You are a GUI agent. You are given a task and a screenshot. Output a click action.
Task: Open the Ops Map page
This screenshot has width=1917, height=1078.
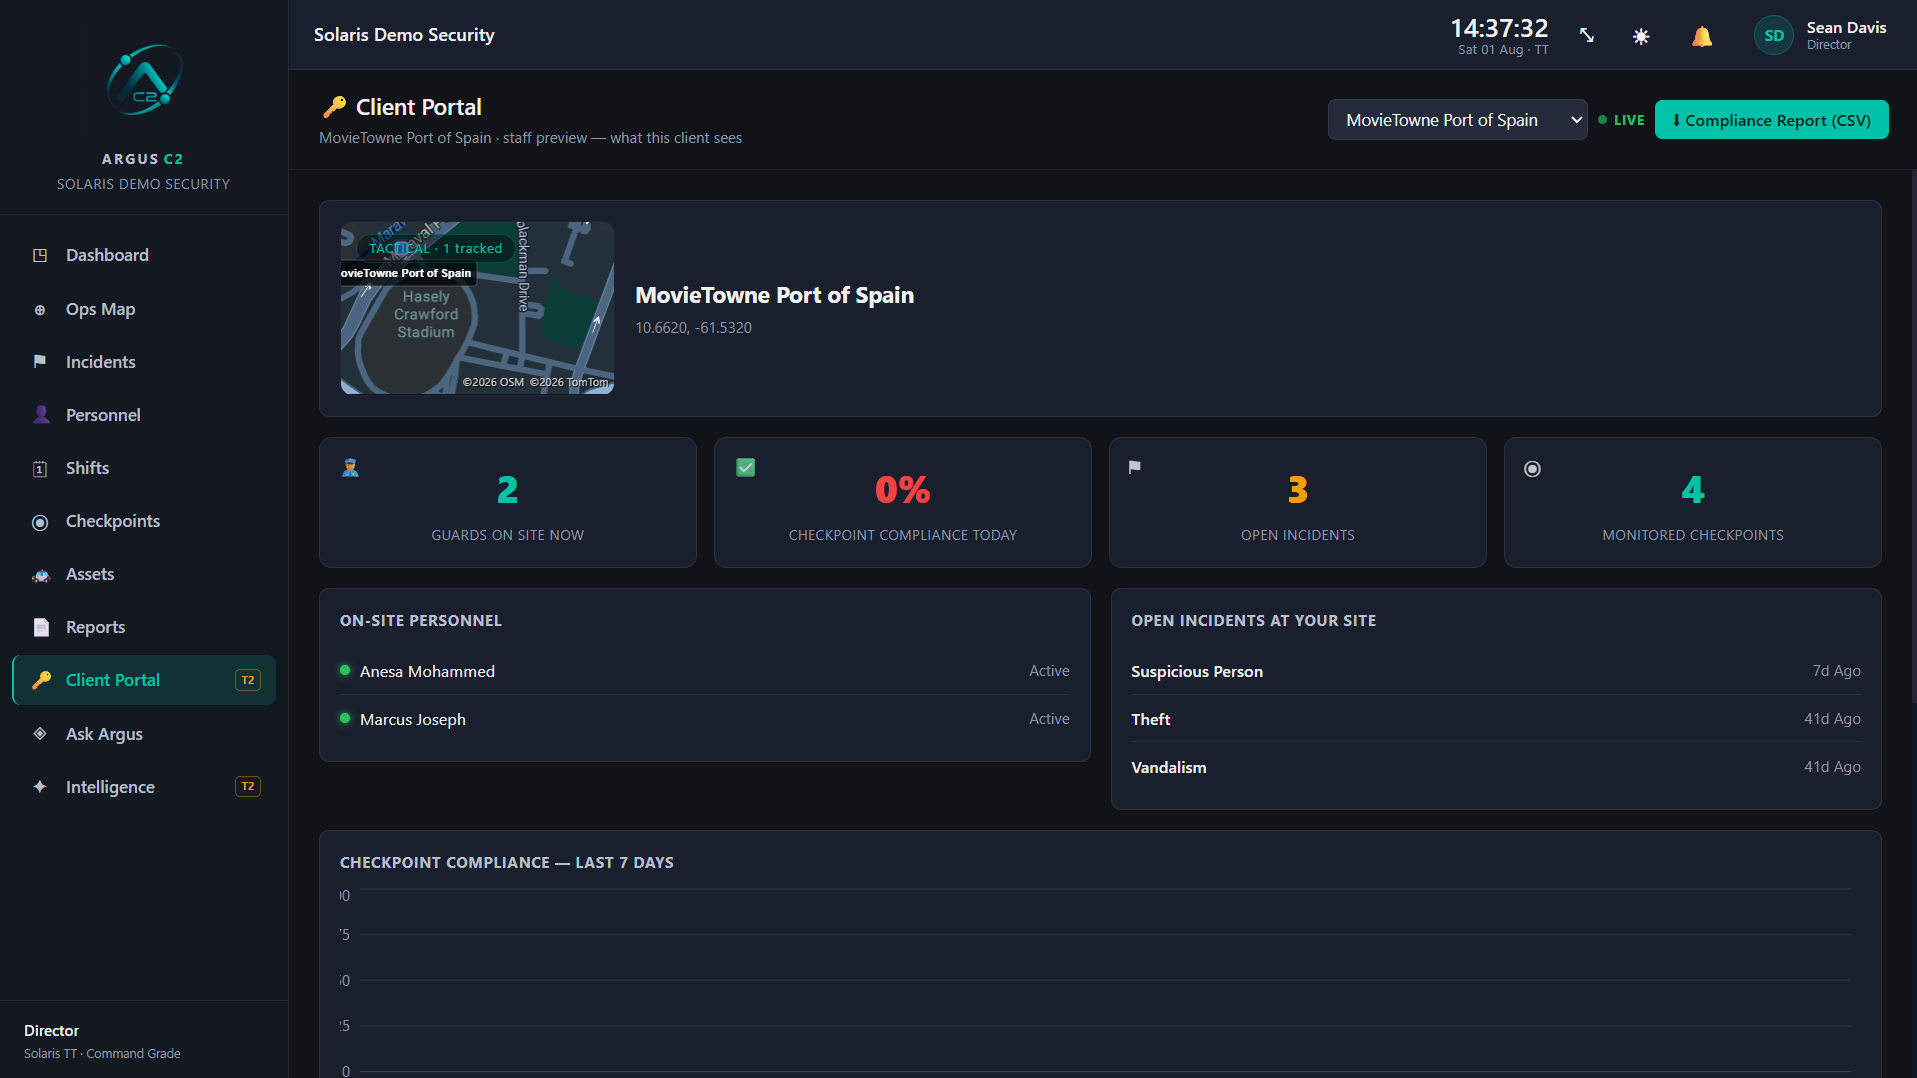(x=144, y=310)
